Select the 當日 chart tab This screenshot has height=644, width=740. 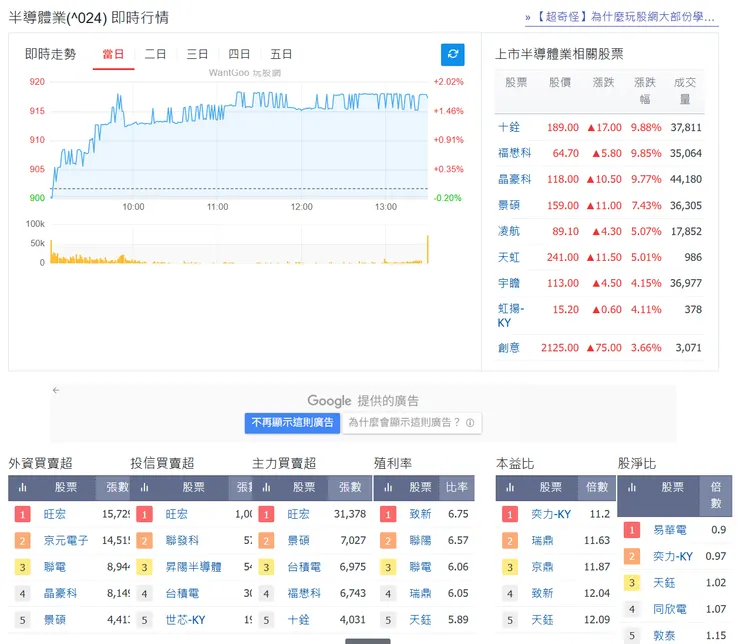point(113,54)
